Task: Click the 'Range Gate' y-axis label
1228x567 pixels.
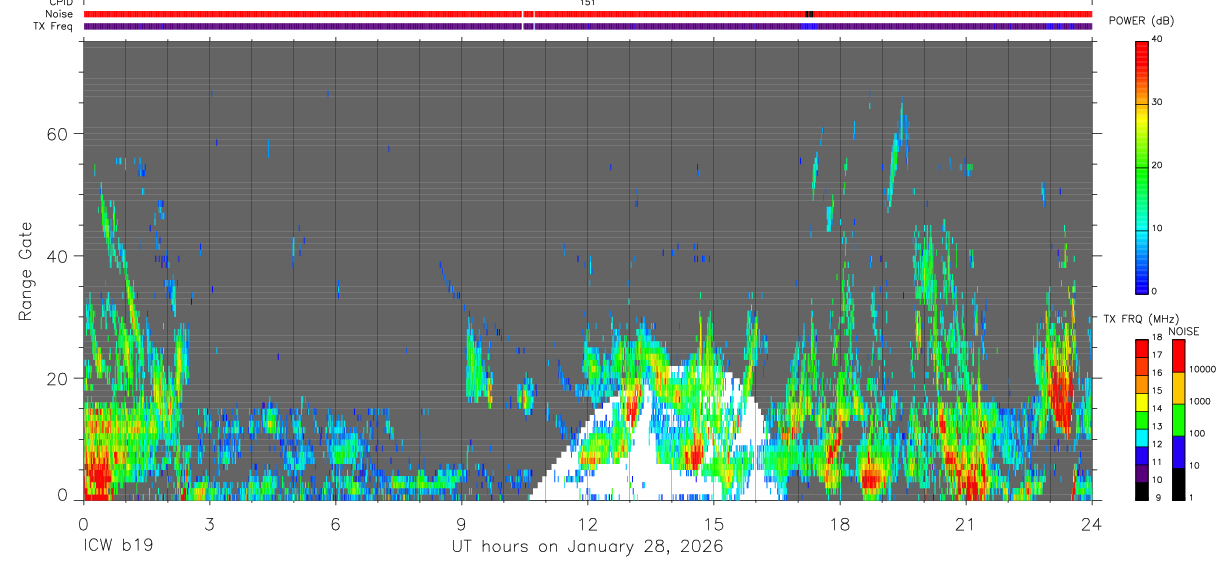Action: tap(25, 271)
